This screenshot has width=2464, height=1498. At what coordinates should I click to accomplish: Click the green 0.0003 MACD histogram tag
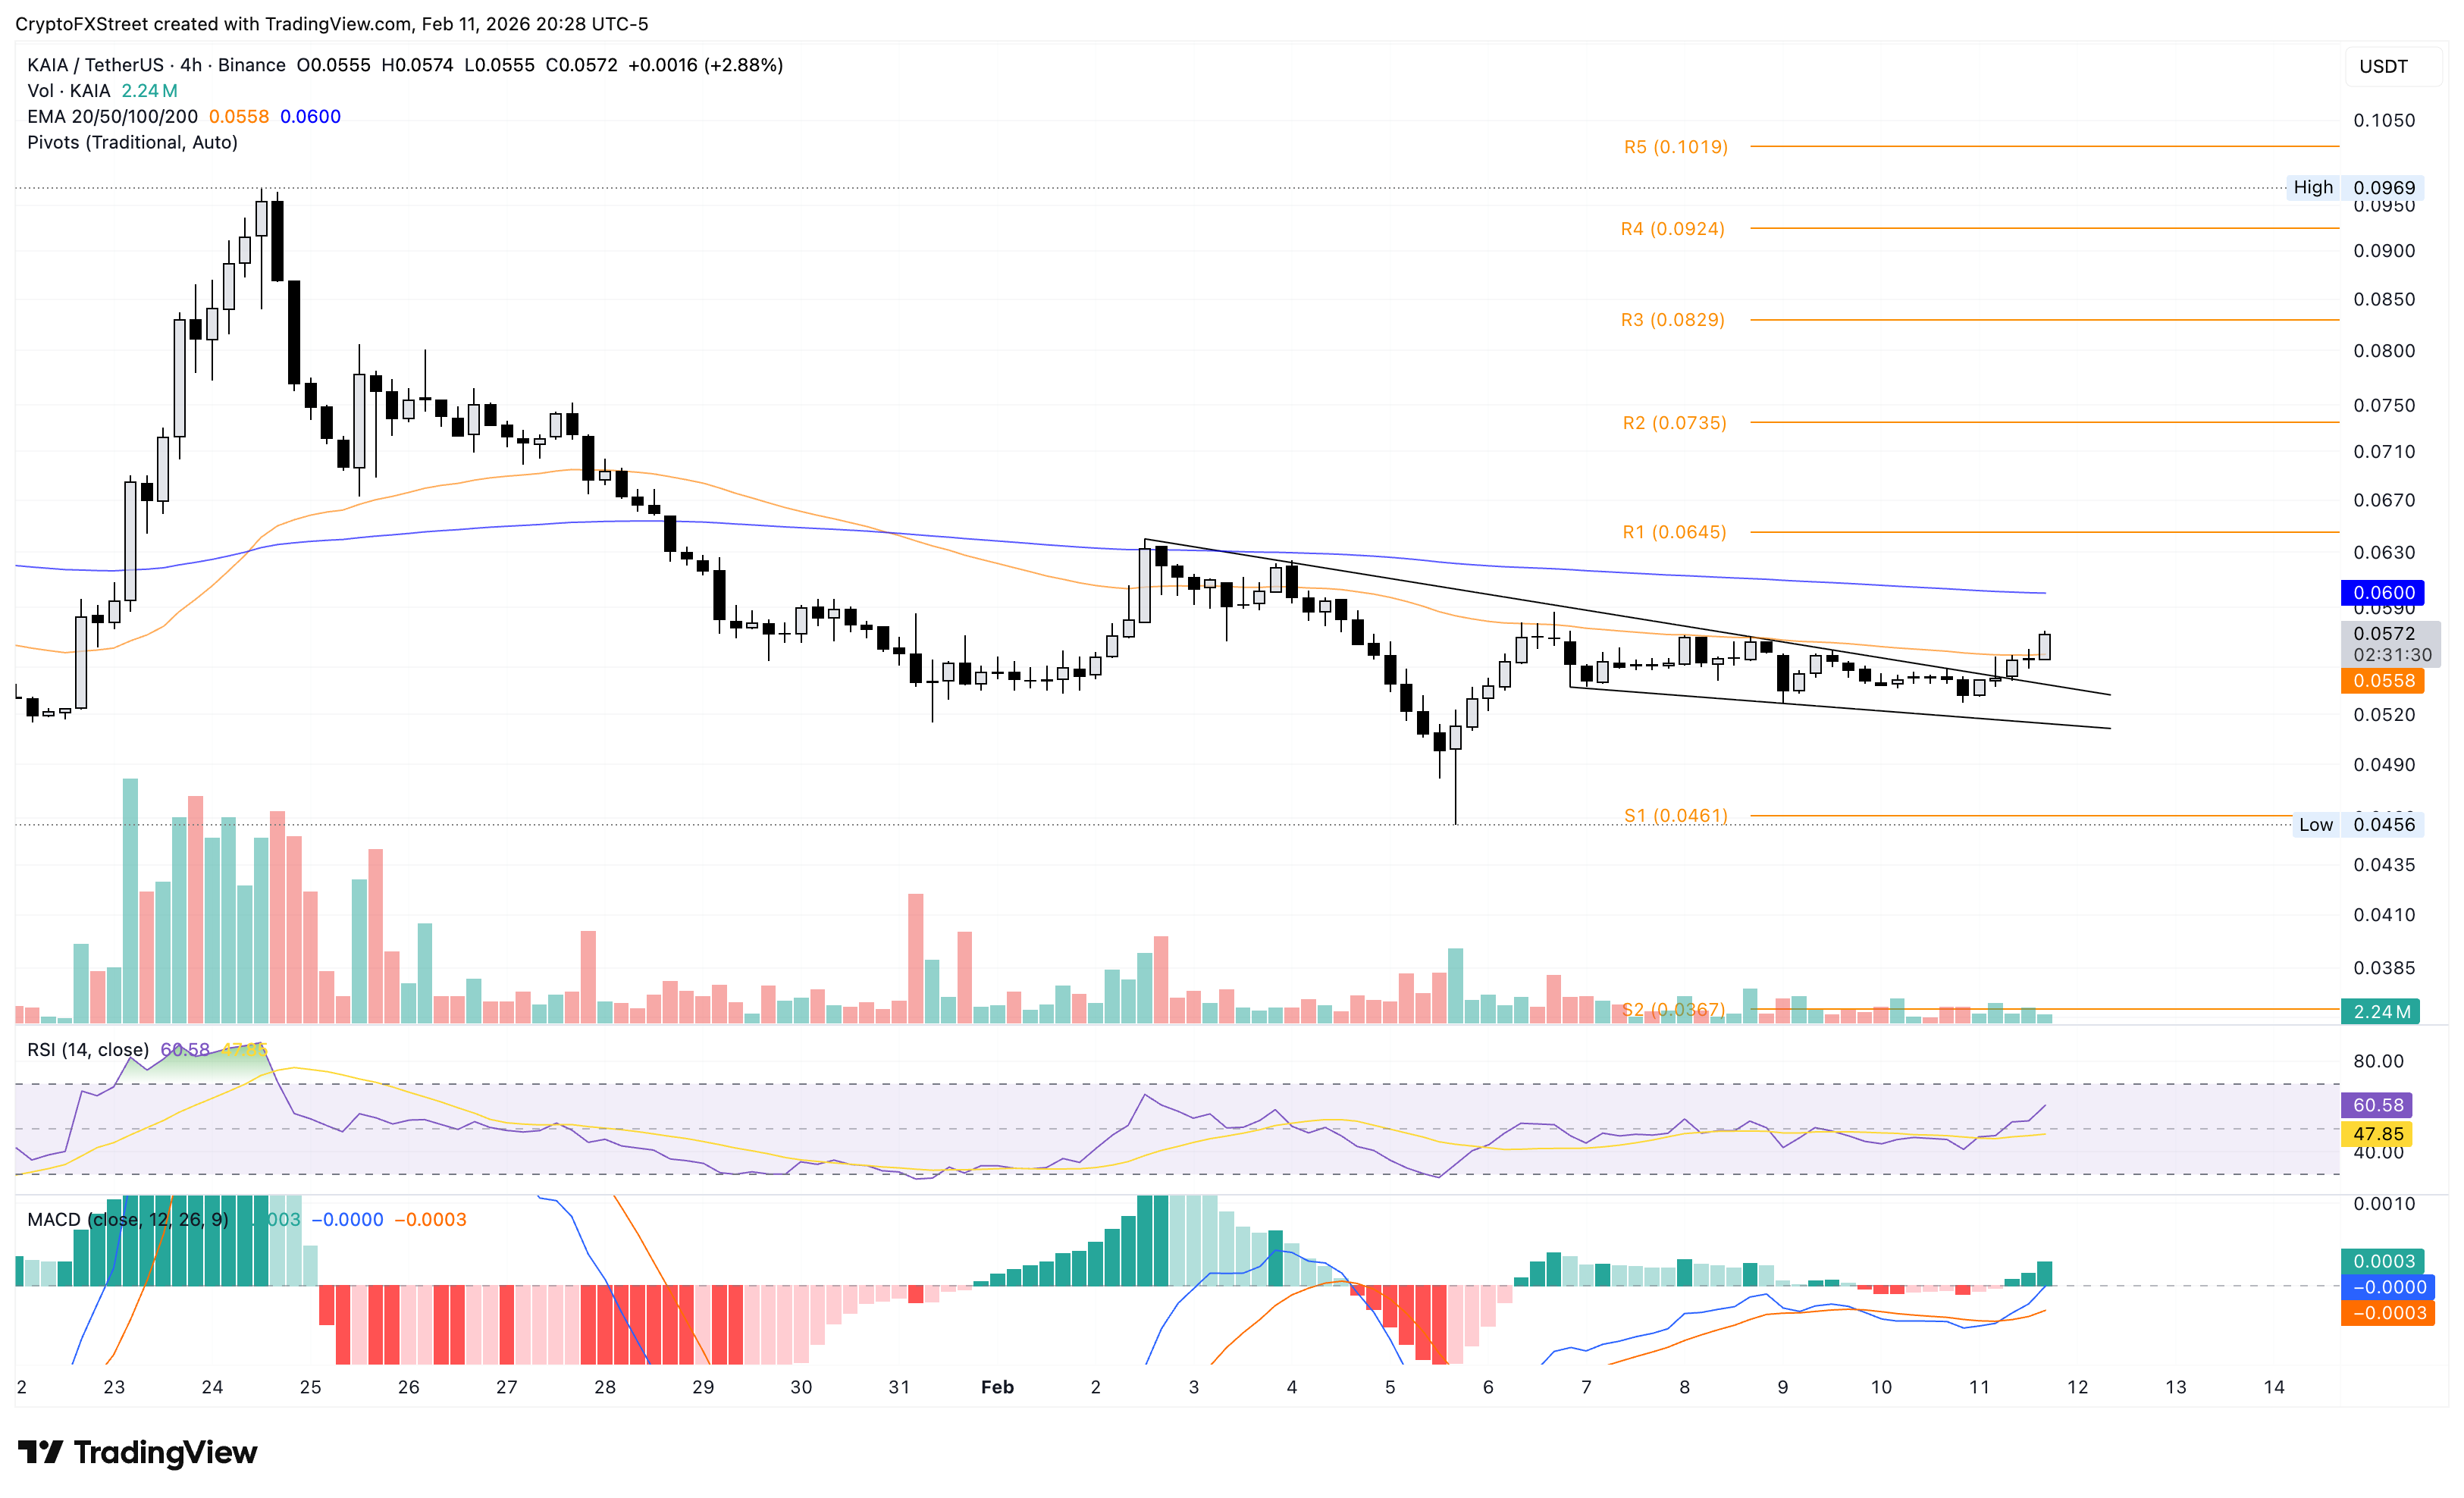pos(2383,1261)
